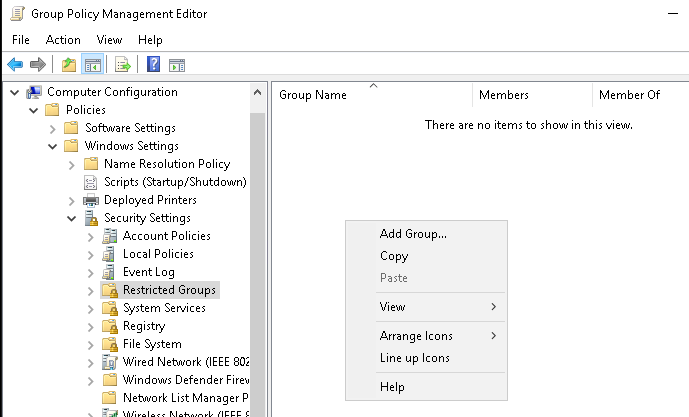The height and width of the screenshot is (417, 689).
Task: Click the Export List toolbar icon
Action: pyautogui.click(x=123, y=65)
